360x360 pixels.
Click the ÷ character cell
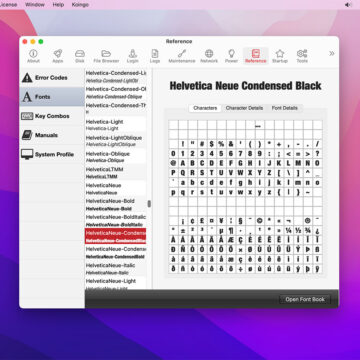pyautogui.click(x=241, y=269)
